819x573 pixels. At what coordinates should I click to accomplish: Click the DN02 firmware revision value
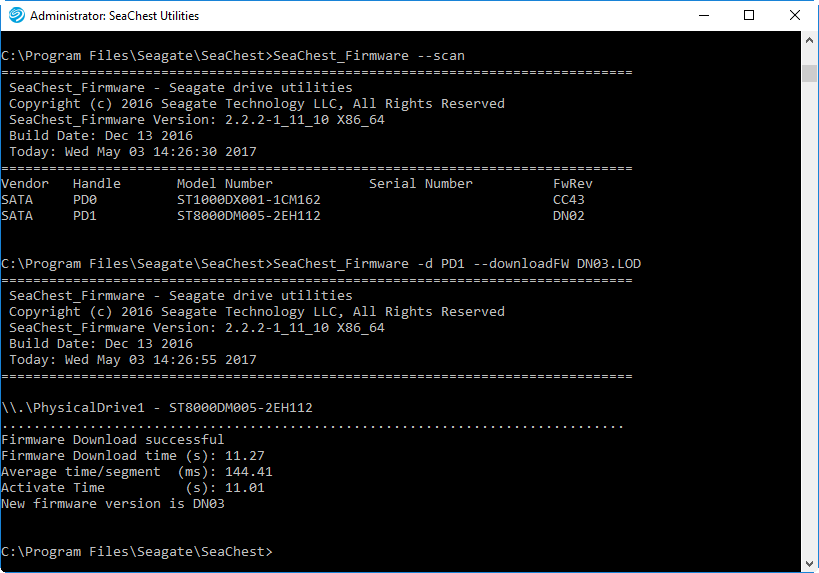(569, 216)
